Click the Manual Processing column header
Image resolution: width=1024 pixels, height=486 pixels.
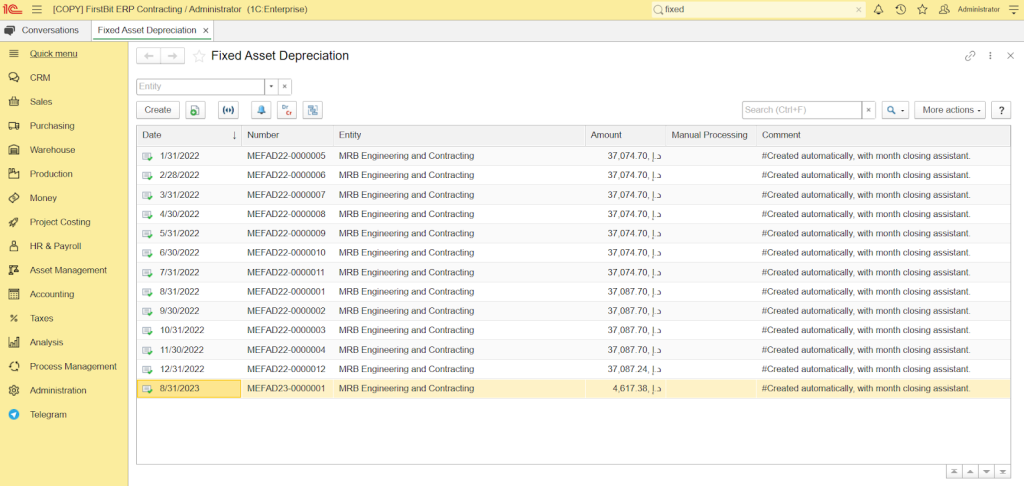711,135
